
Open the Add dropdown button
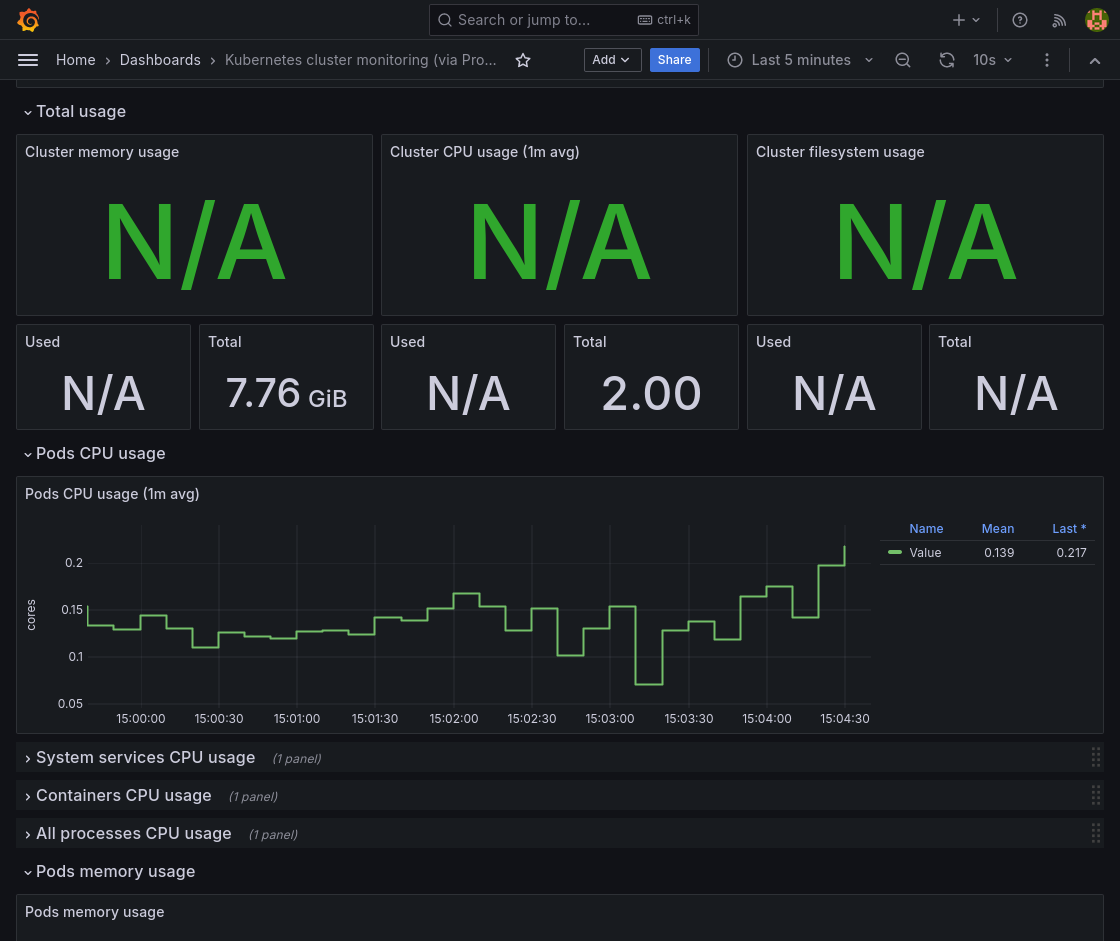pos(612,60)
